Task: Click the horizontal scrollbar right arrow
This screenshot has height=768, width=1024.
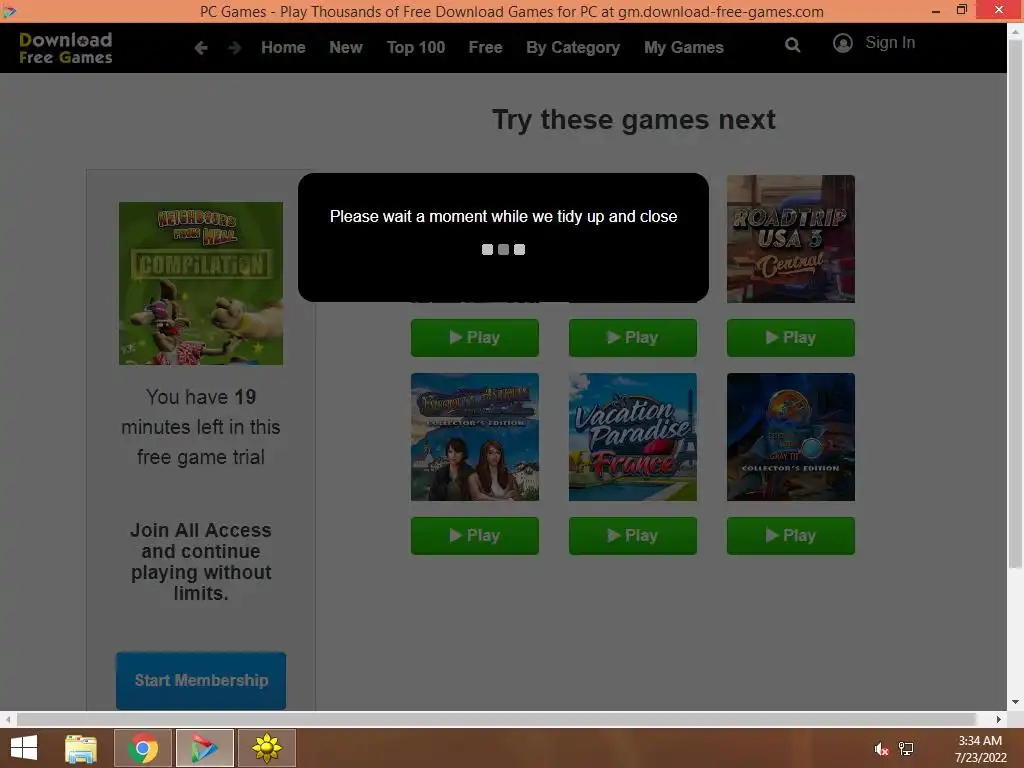Action: click(999, 719)
